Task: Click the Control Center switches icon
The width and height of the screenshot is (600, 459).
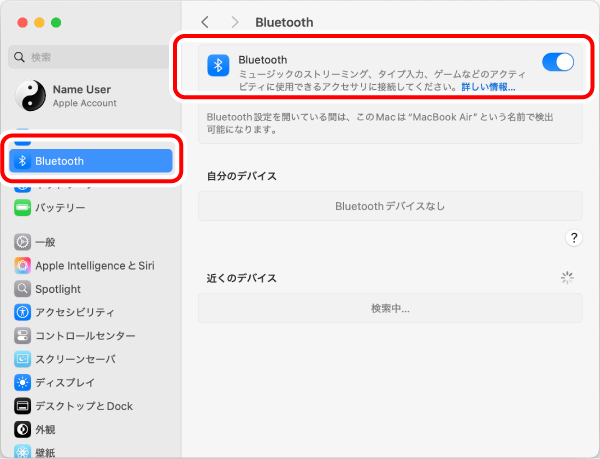Action: tap(23, 335)
